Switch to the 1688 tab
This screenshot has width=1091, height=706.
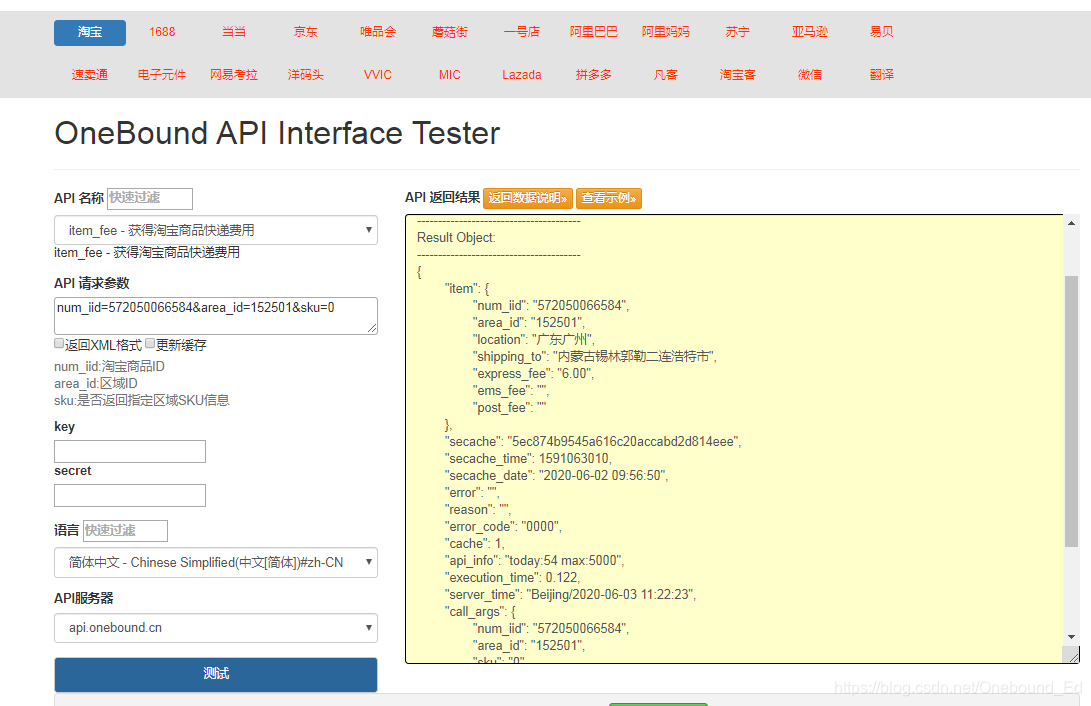[161, 33]
